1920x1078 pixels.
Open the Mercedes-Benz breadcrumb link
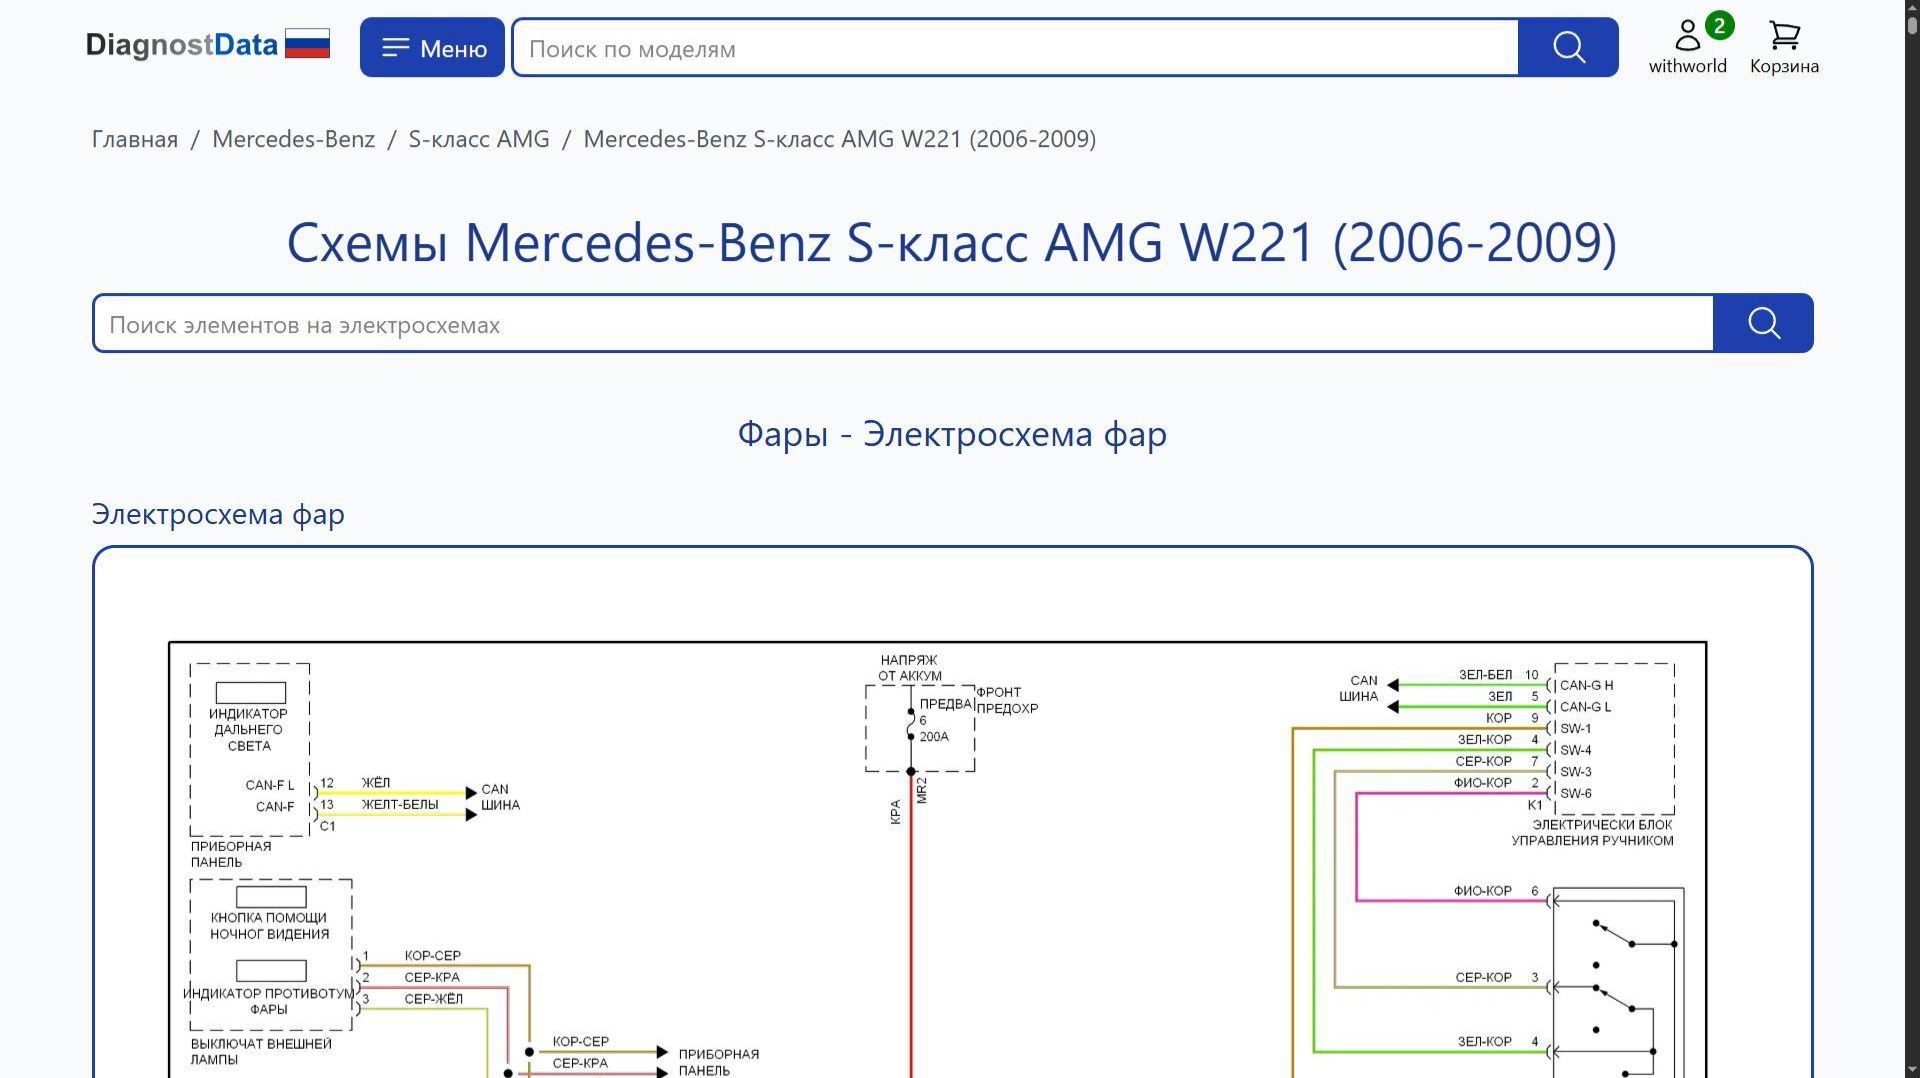293,139
